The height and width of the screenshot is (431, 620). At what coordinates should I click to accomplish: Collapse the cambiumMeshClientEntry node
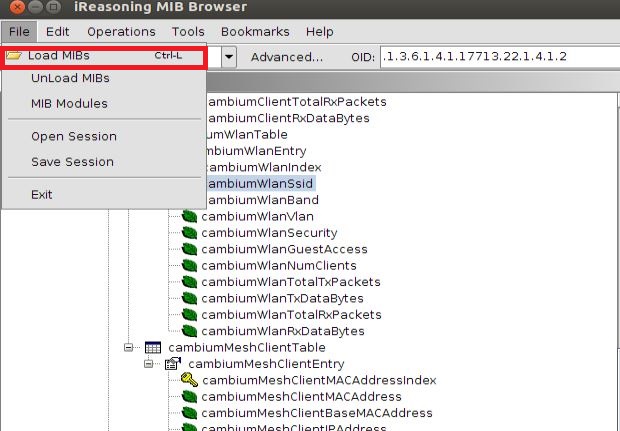pyautogui.click(x=148, y=364)
